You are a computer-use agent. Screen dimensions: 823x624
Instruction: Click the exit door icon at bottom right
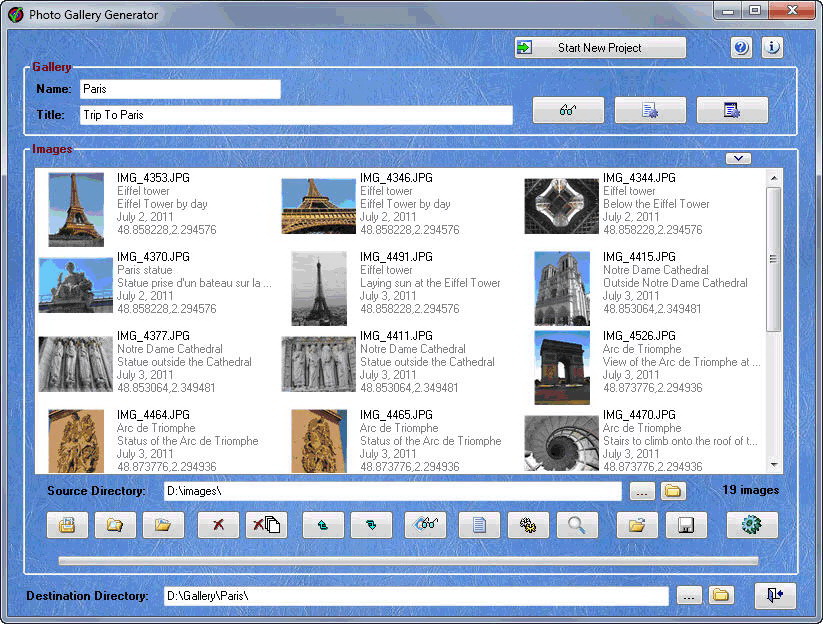775,595
